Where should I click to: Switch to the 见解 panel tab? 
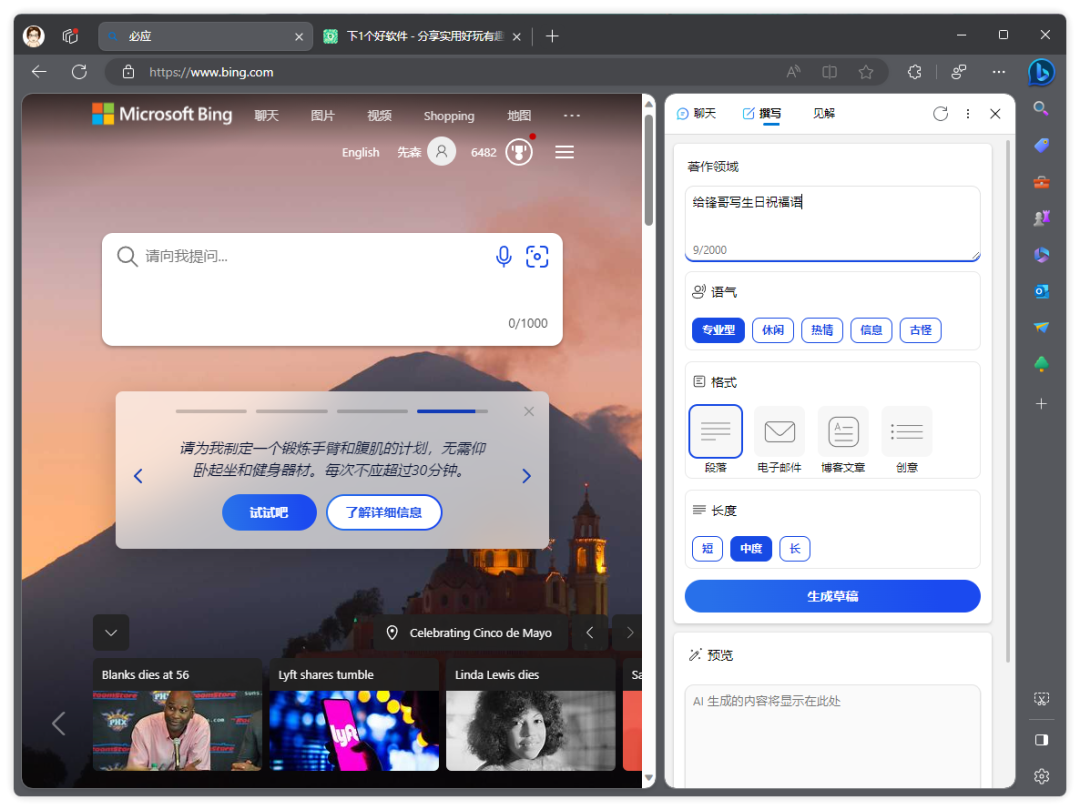[x=824, y=113]
